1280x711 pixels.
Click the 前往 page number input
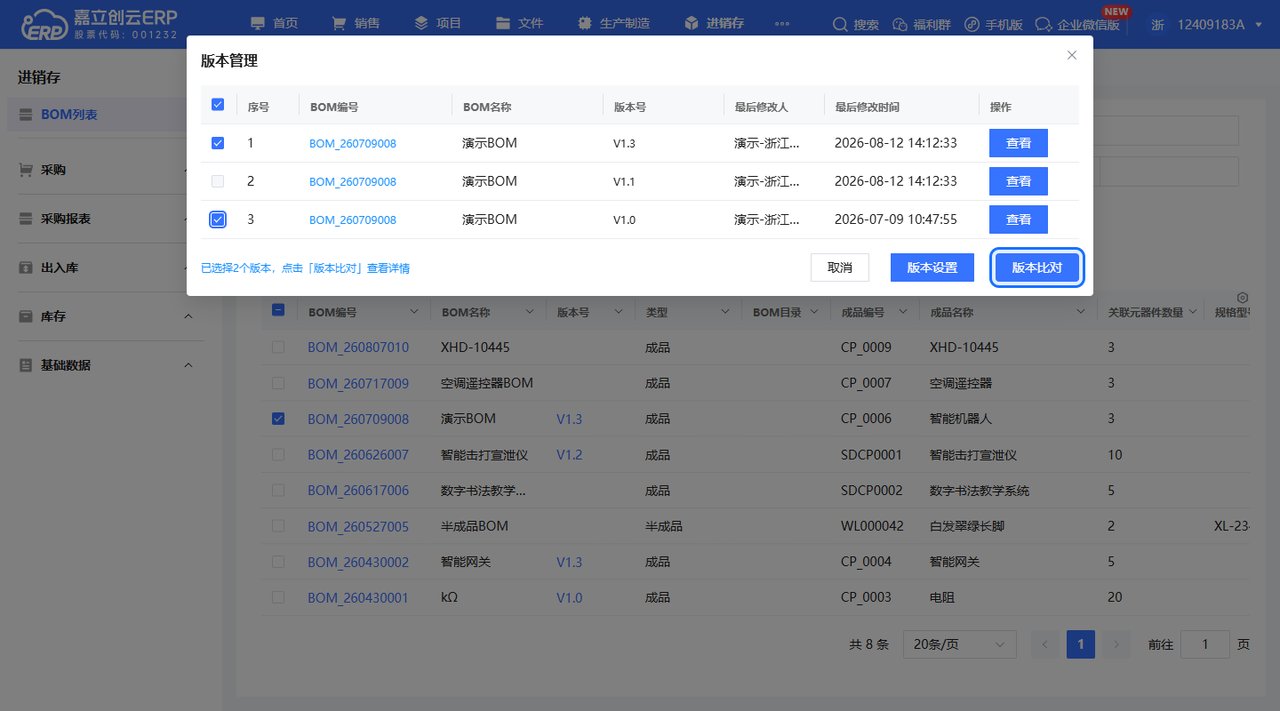pos(1205,644)
